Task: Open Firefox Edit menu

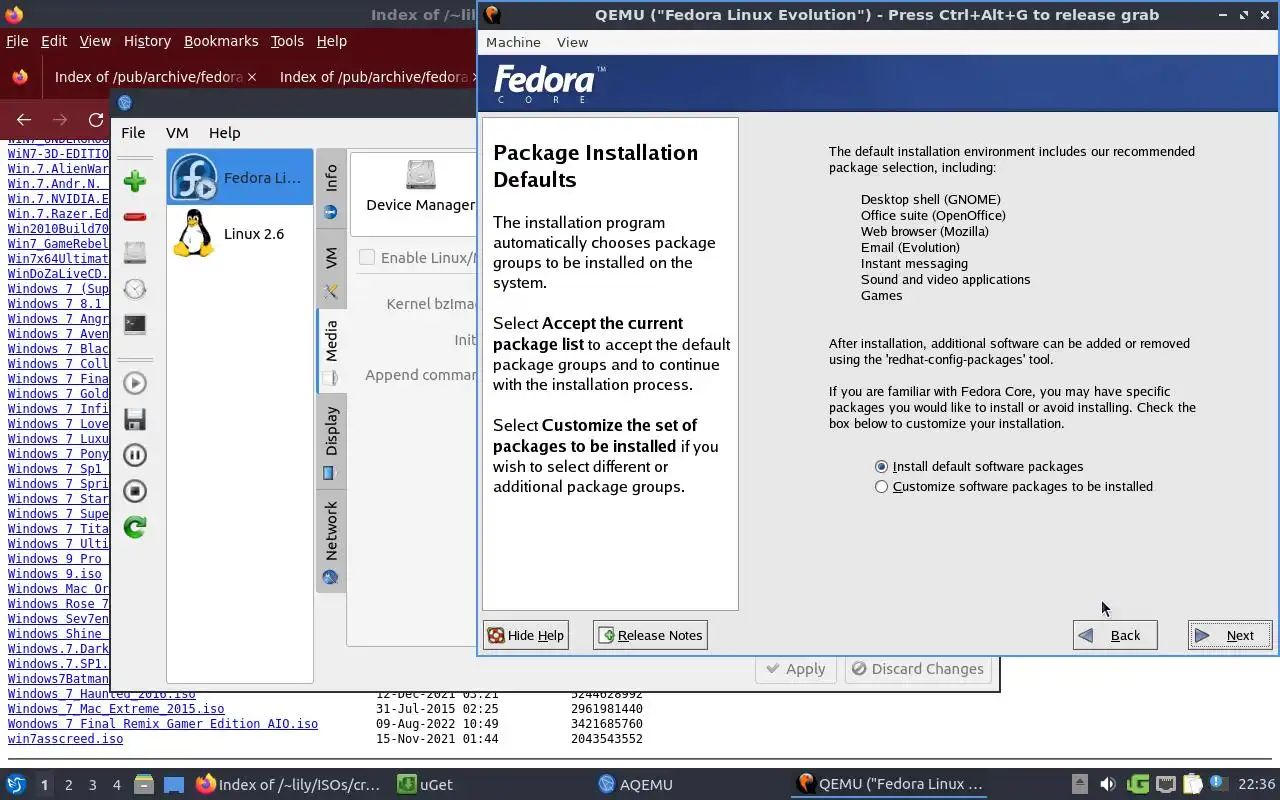Action: click(54, 41)
